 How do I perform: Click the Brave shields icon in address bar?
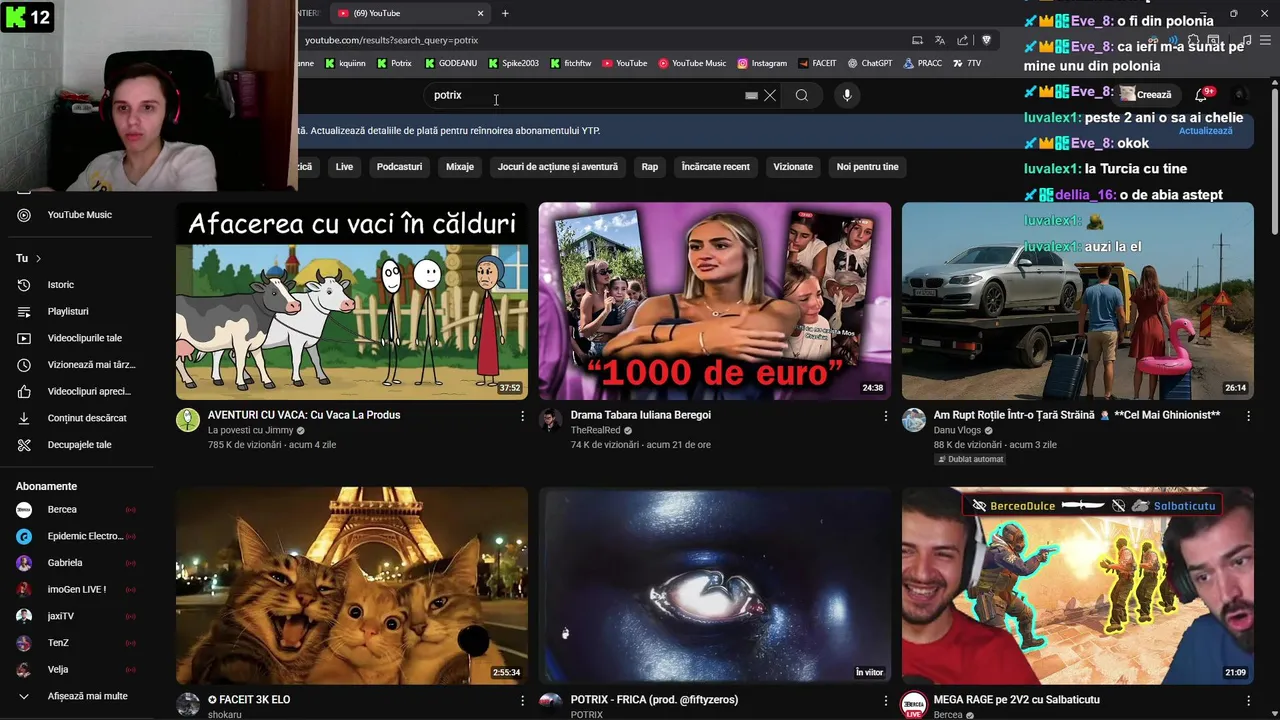click(x=986, y=40)
